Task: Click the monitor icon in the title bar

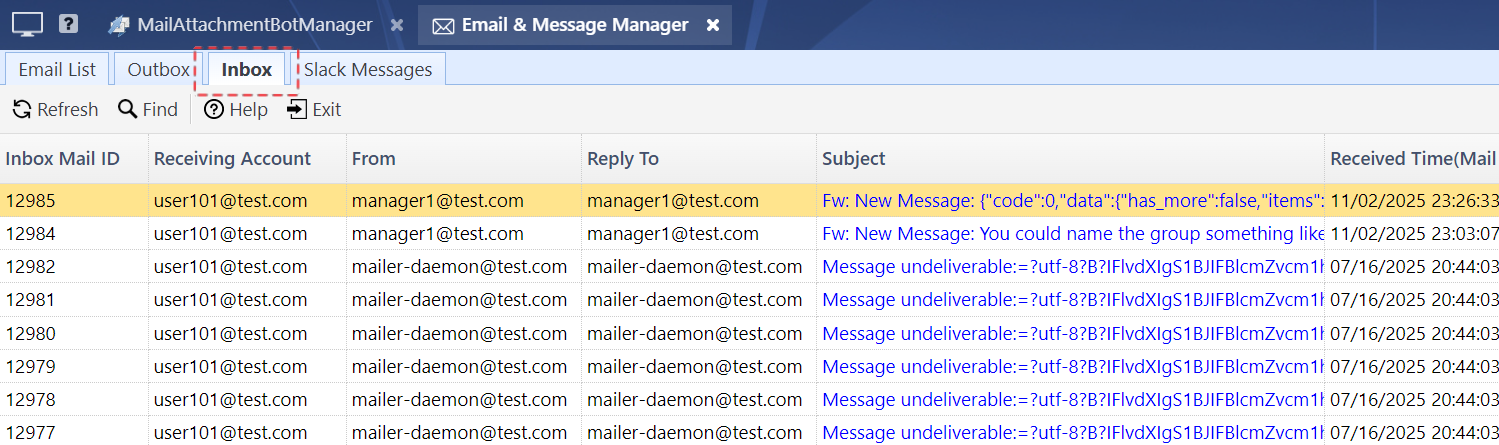Action: 27,24
